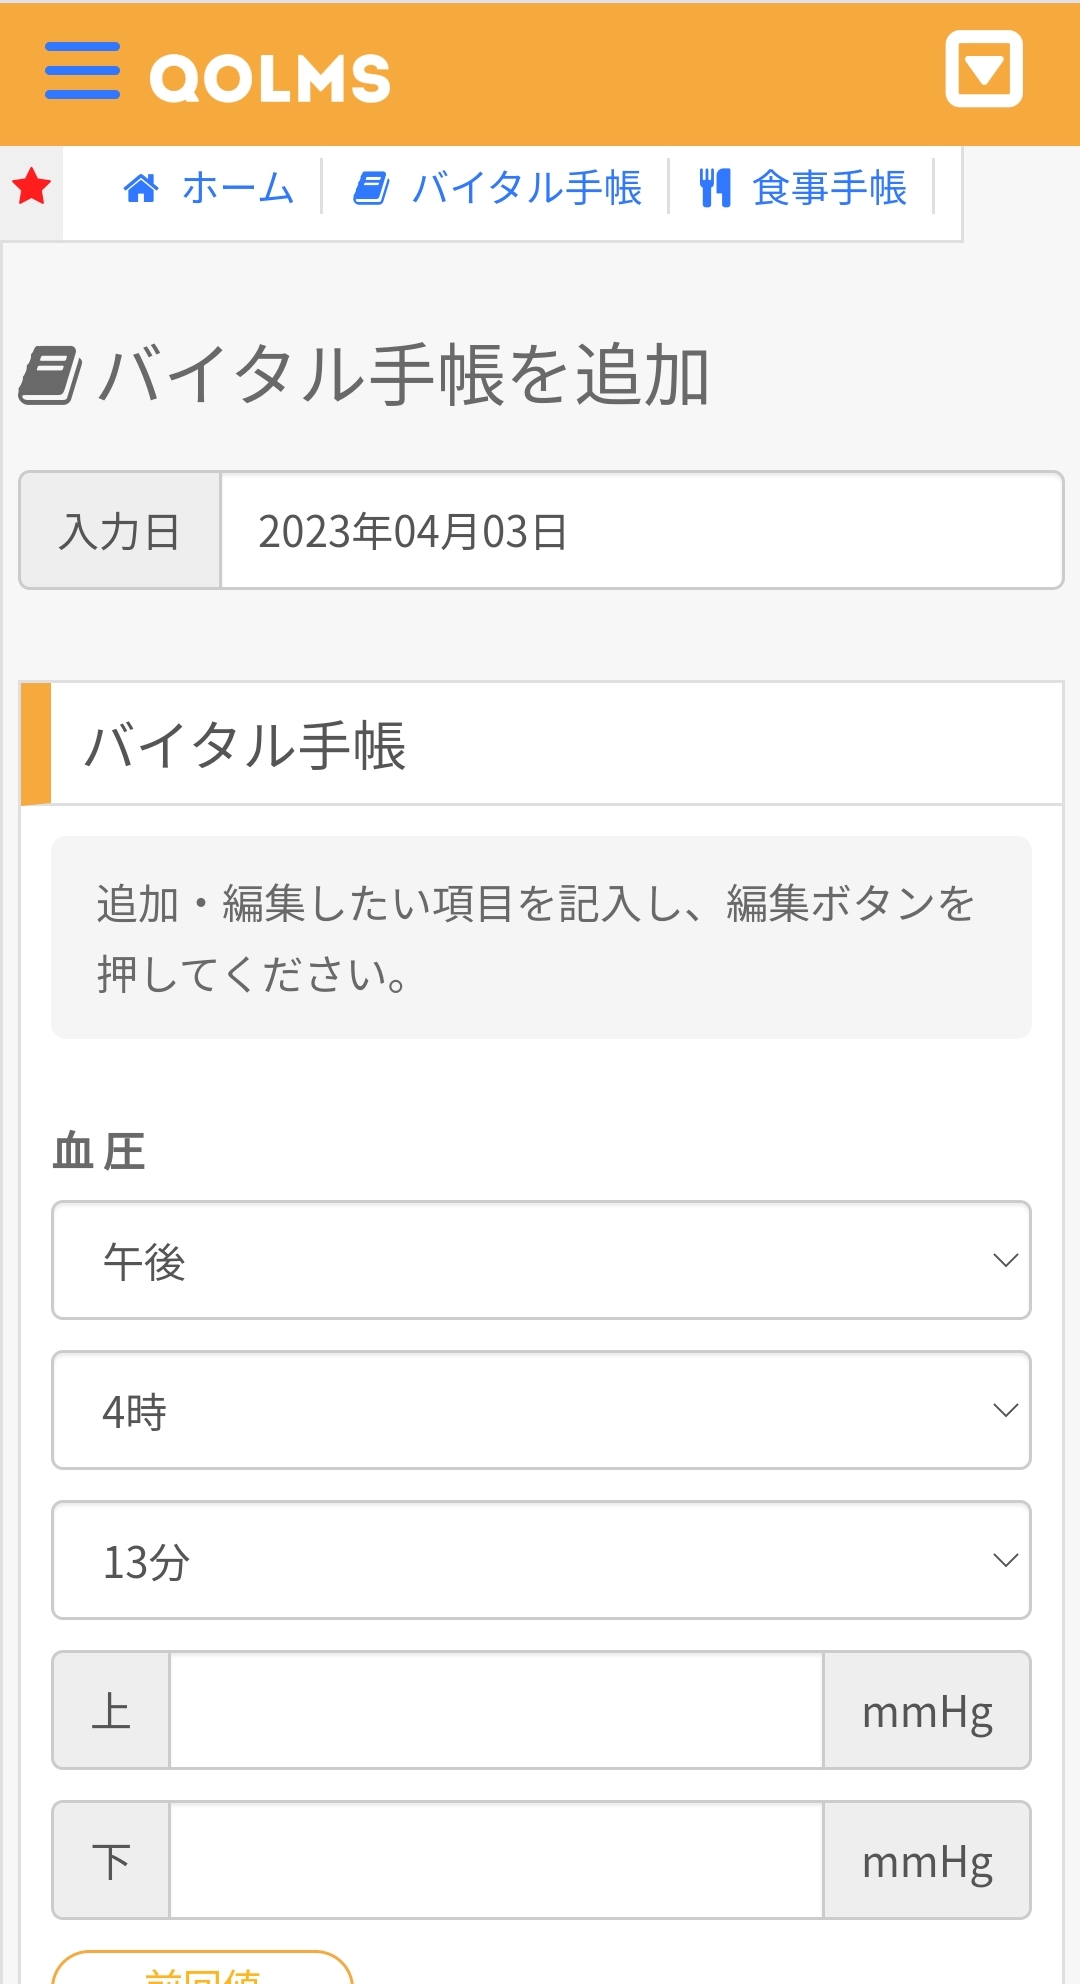
Task: Open the hamburger menu
Action: coord(82,72)
